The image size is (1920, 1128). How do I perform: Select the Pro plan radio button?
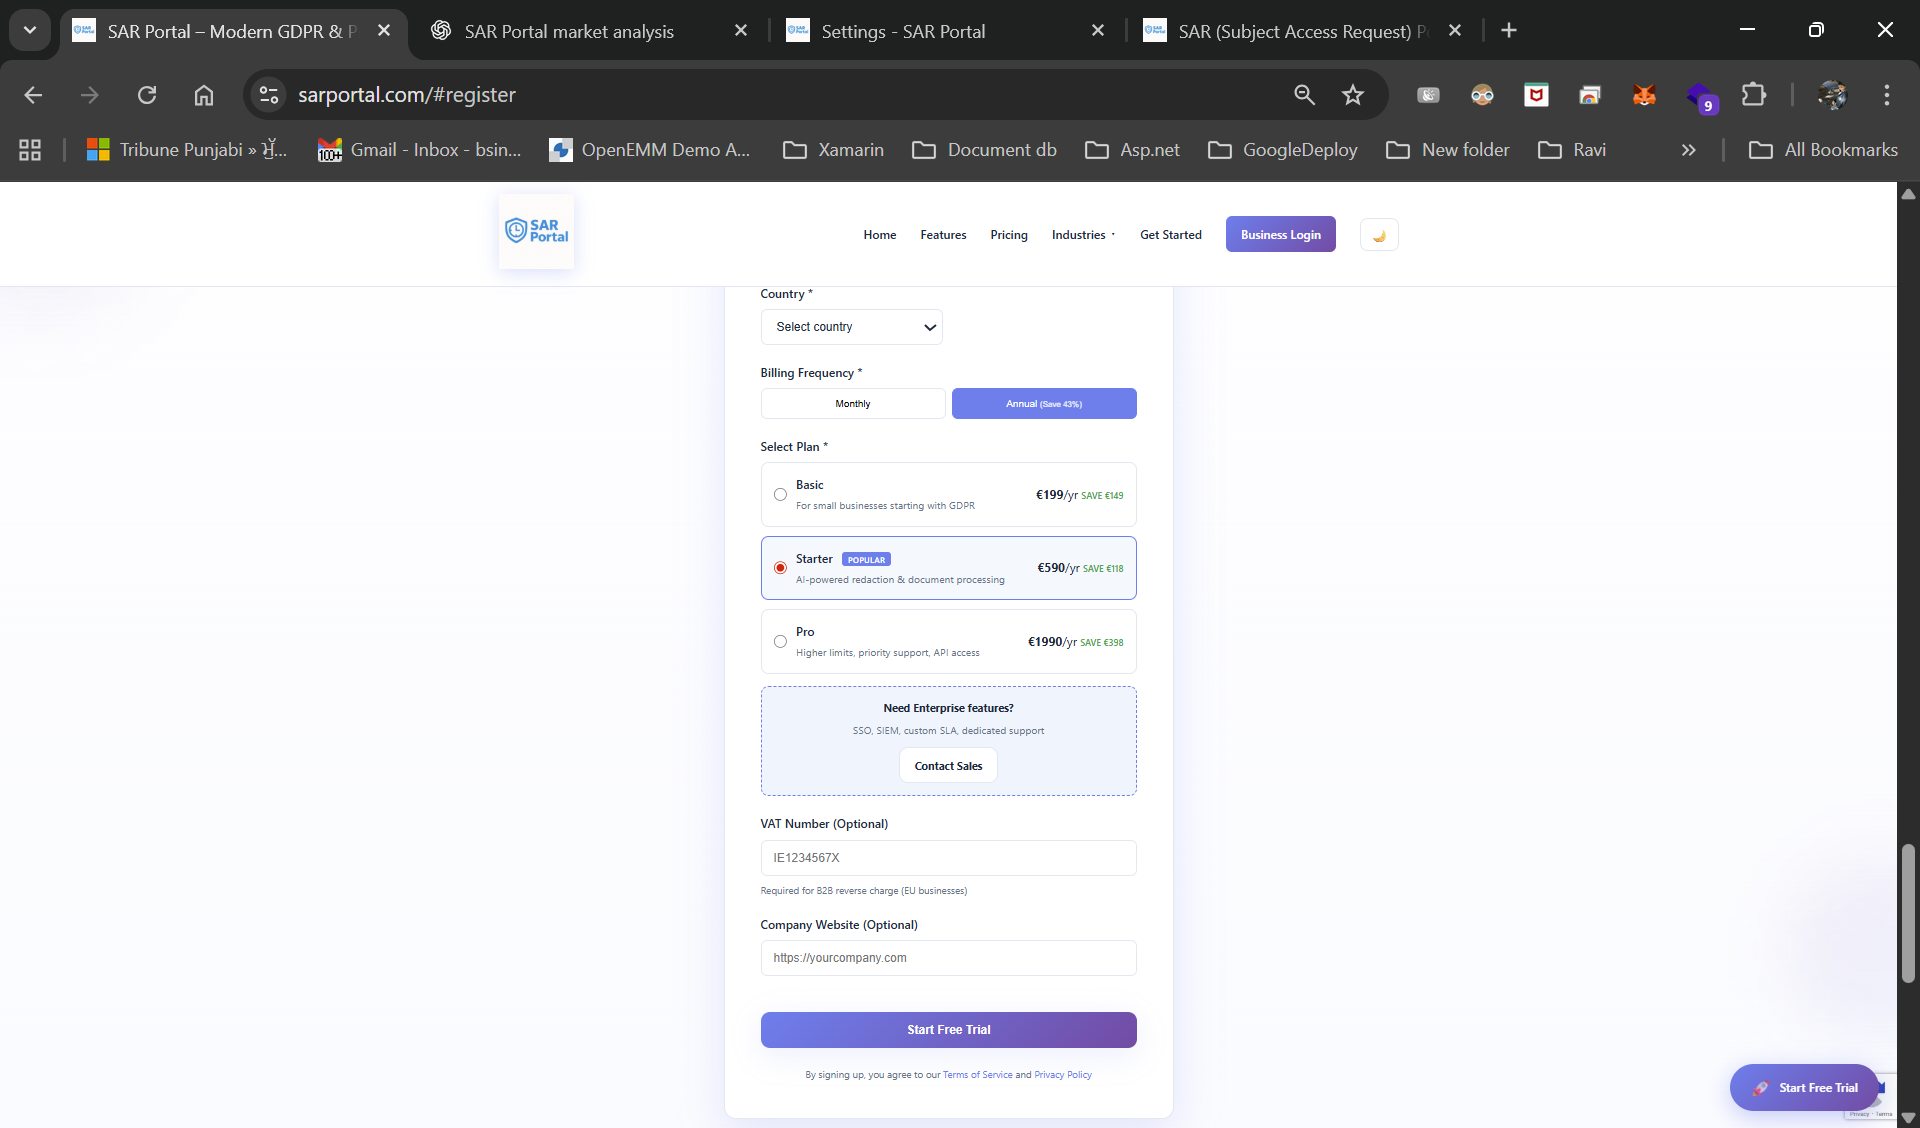[x=780, y=642]
